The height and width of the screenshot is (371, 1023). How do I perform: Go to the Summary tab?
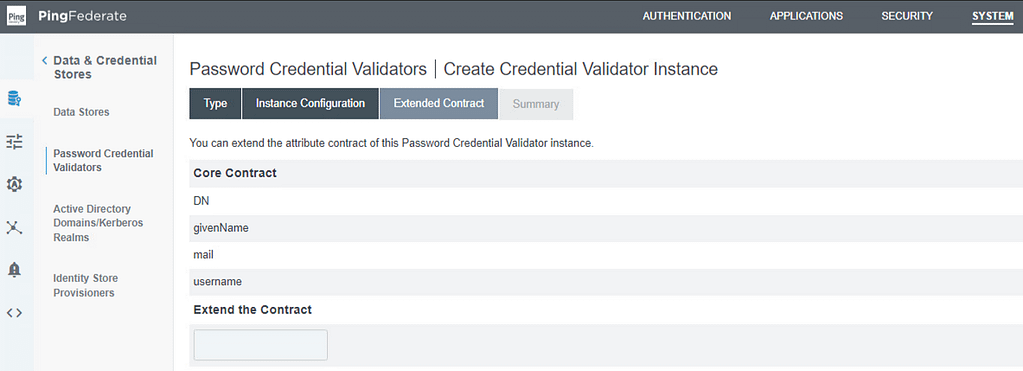[x=536, y=104]
